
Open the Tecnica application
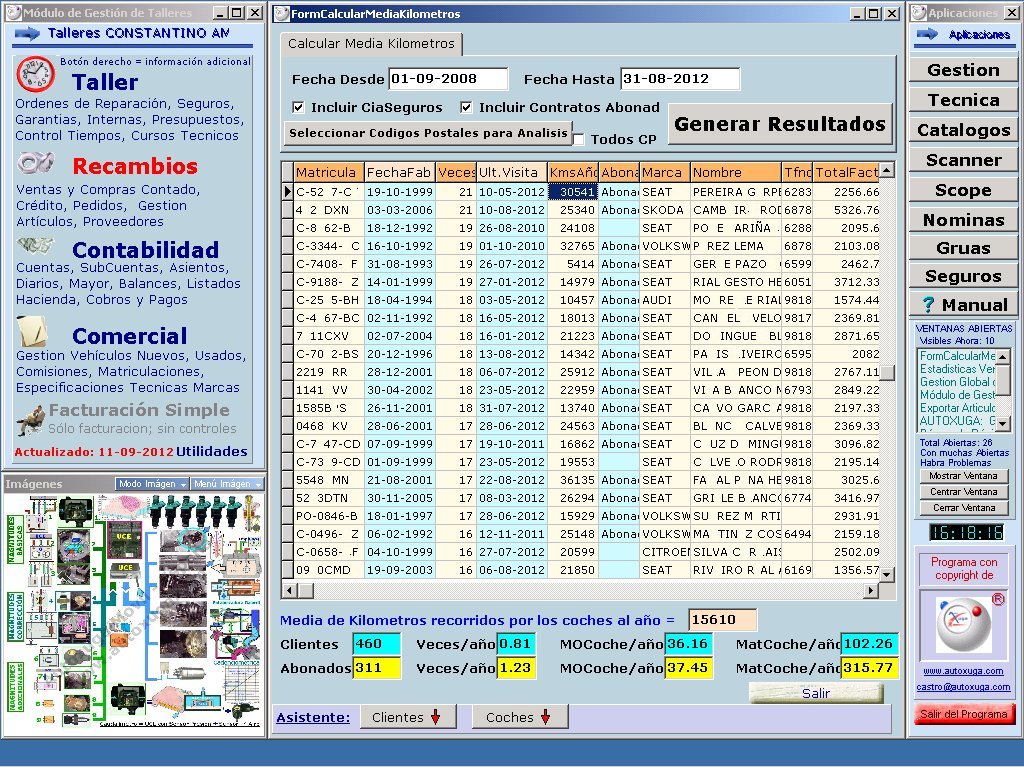click(x=963, y=100)
